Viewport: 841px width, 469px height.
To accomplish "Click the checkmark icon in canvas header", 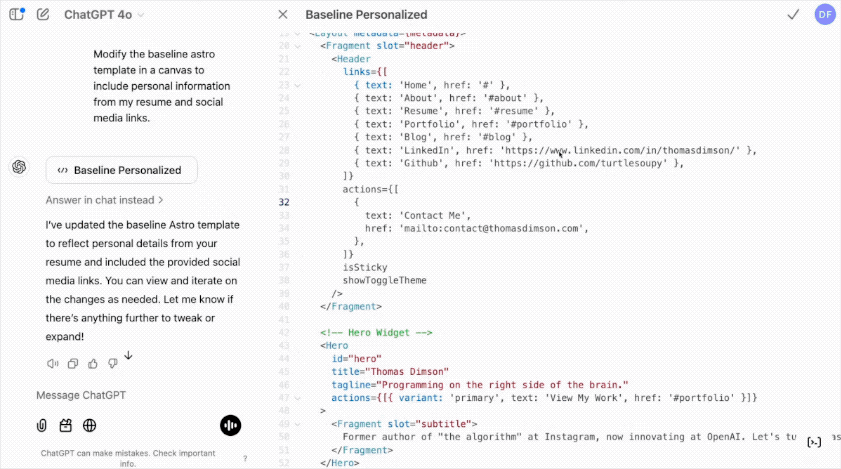I will click(x=793, y=15).
